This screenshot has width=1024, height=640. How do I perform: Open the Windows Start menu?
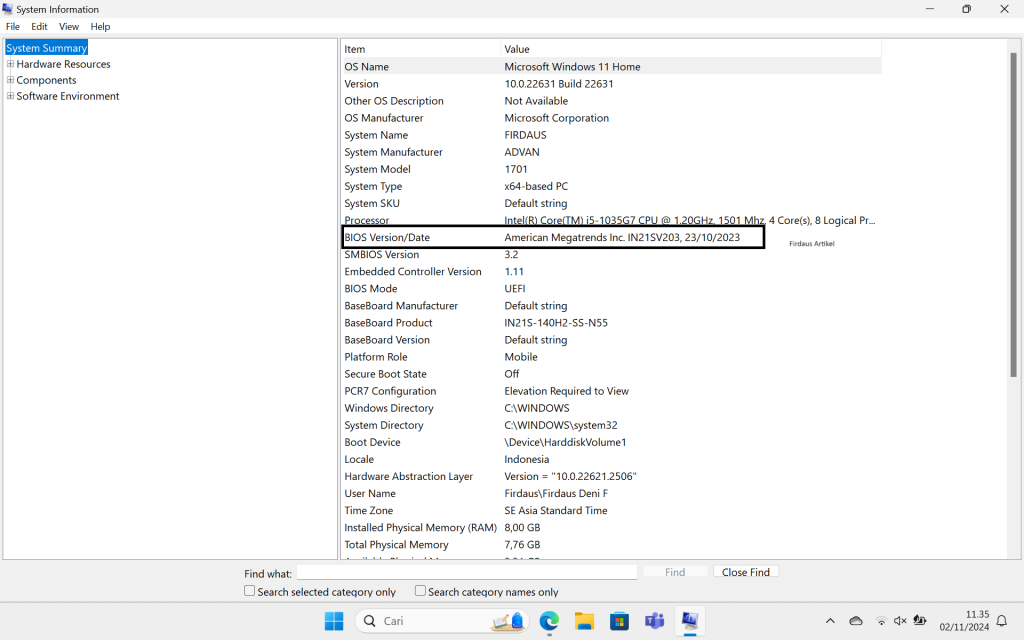pyautogui.click(x=334, y=621)
